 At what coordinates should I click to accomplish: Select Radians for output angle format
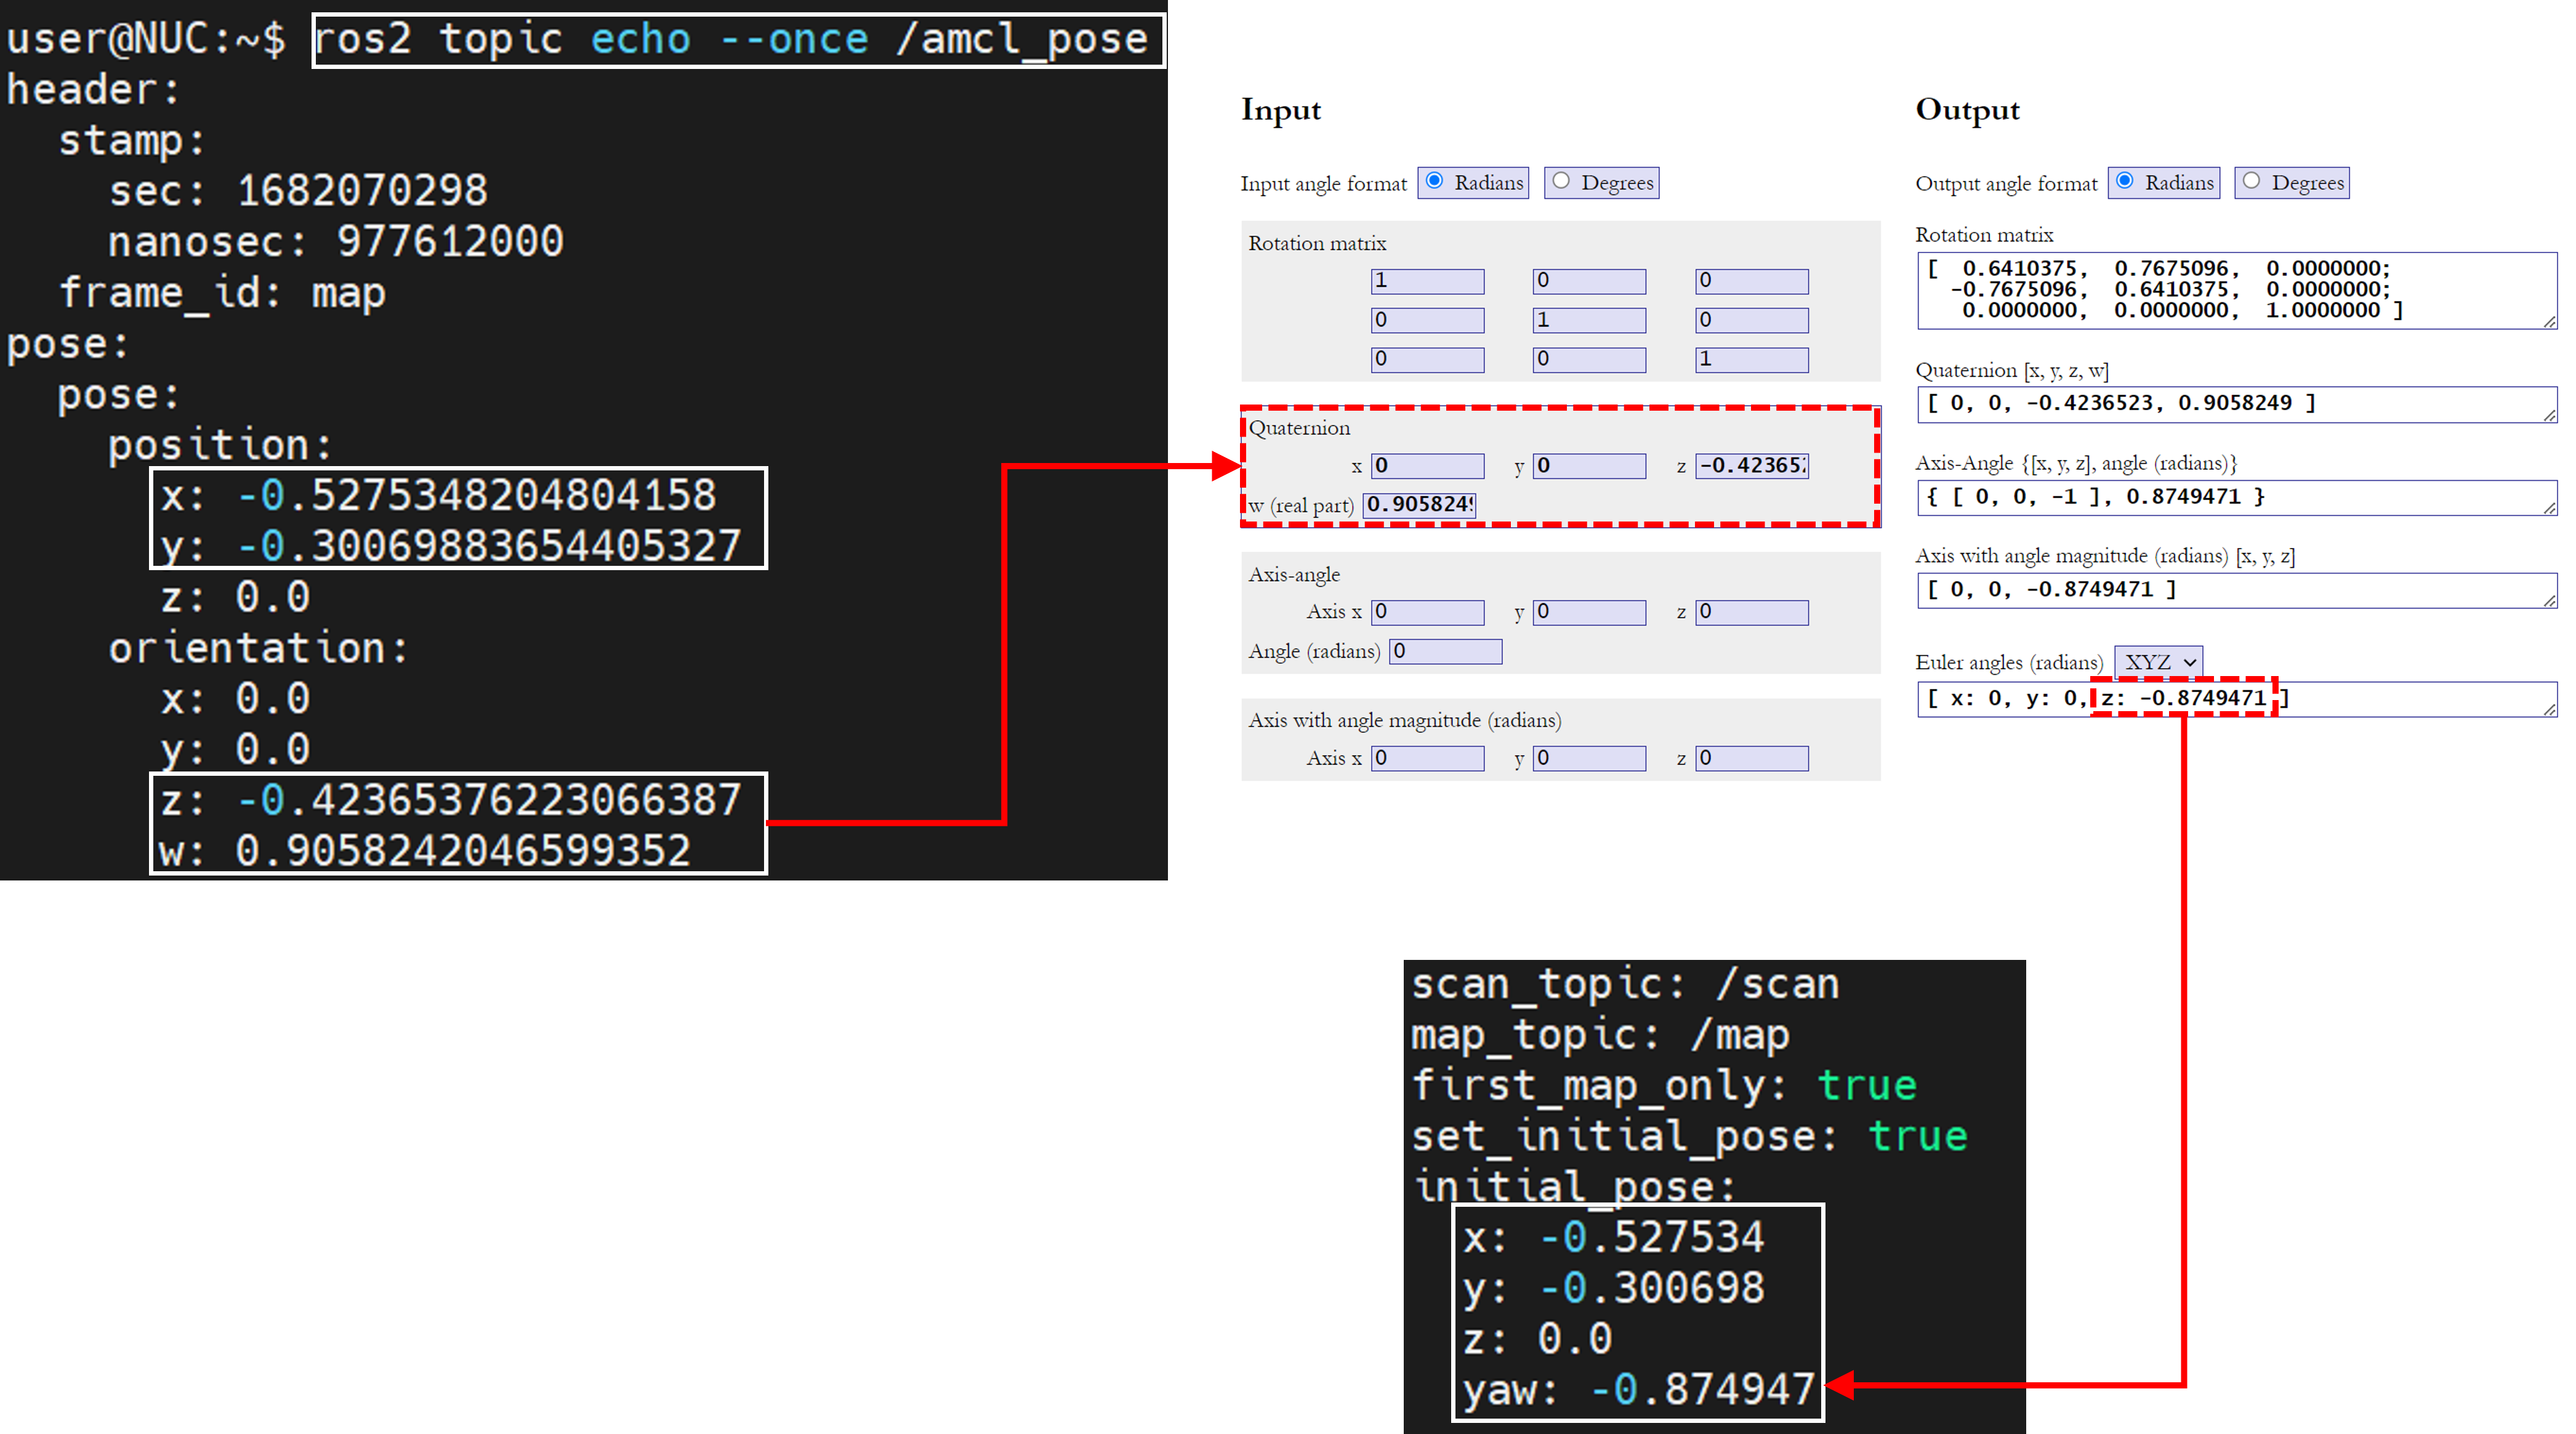point(2124,181)
